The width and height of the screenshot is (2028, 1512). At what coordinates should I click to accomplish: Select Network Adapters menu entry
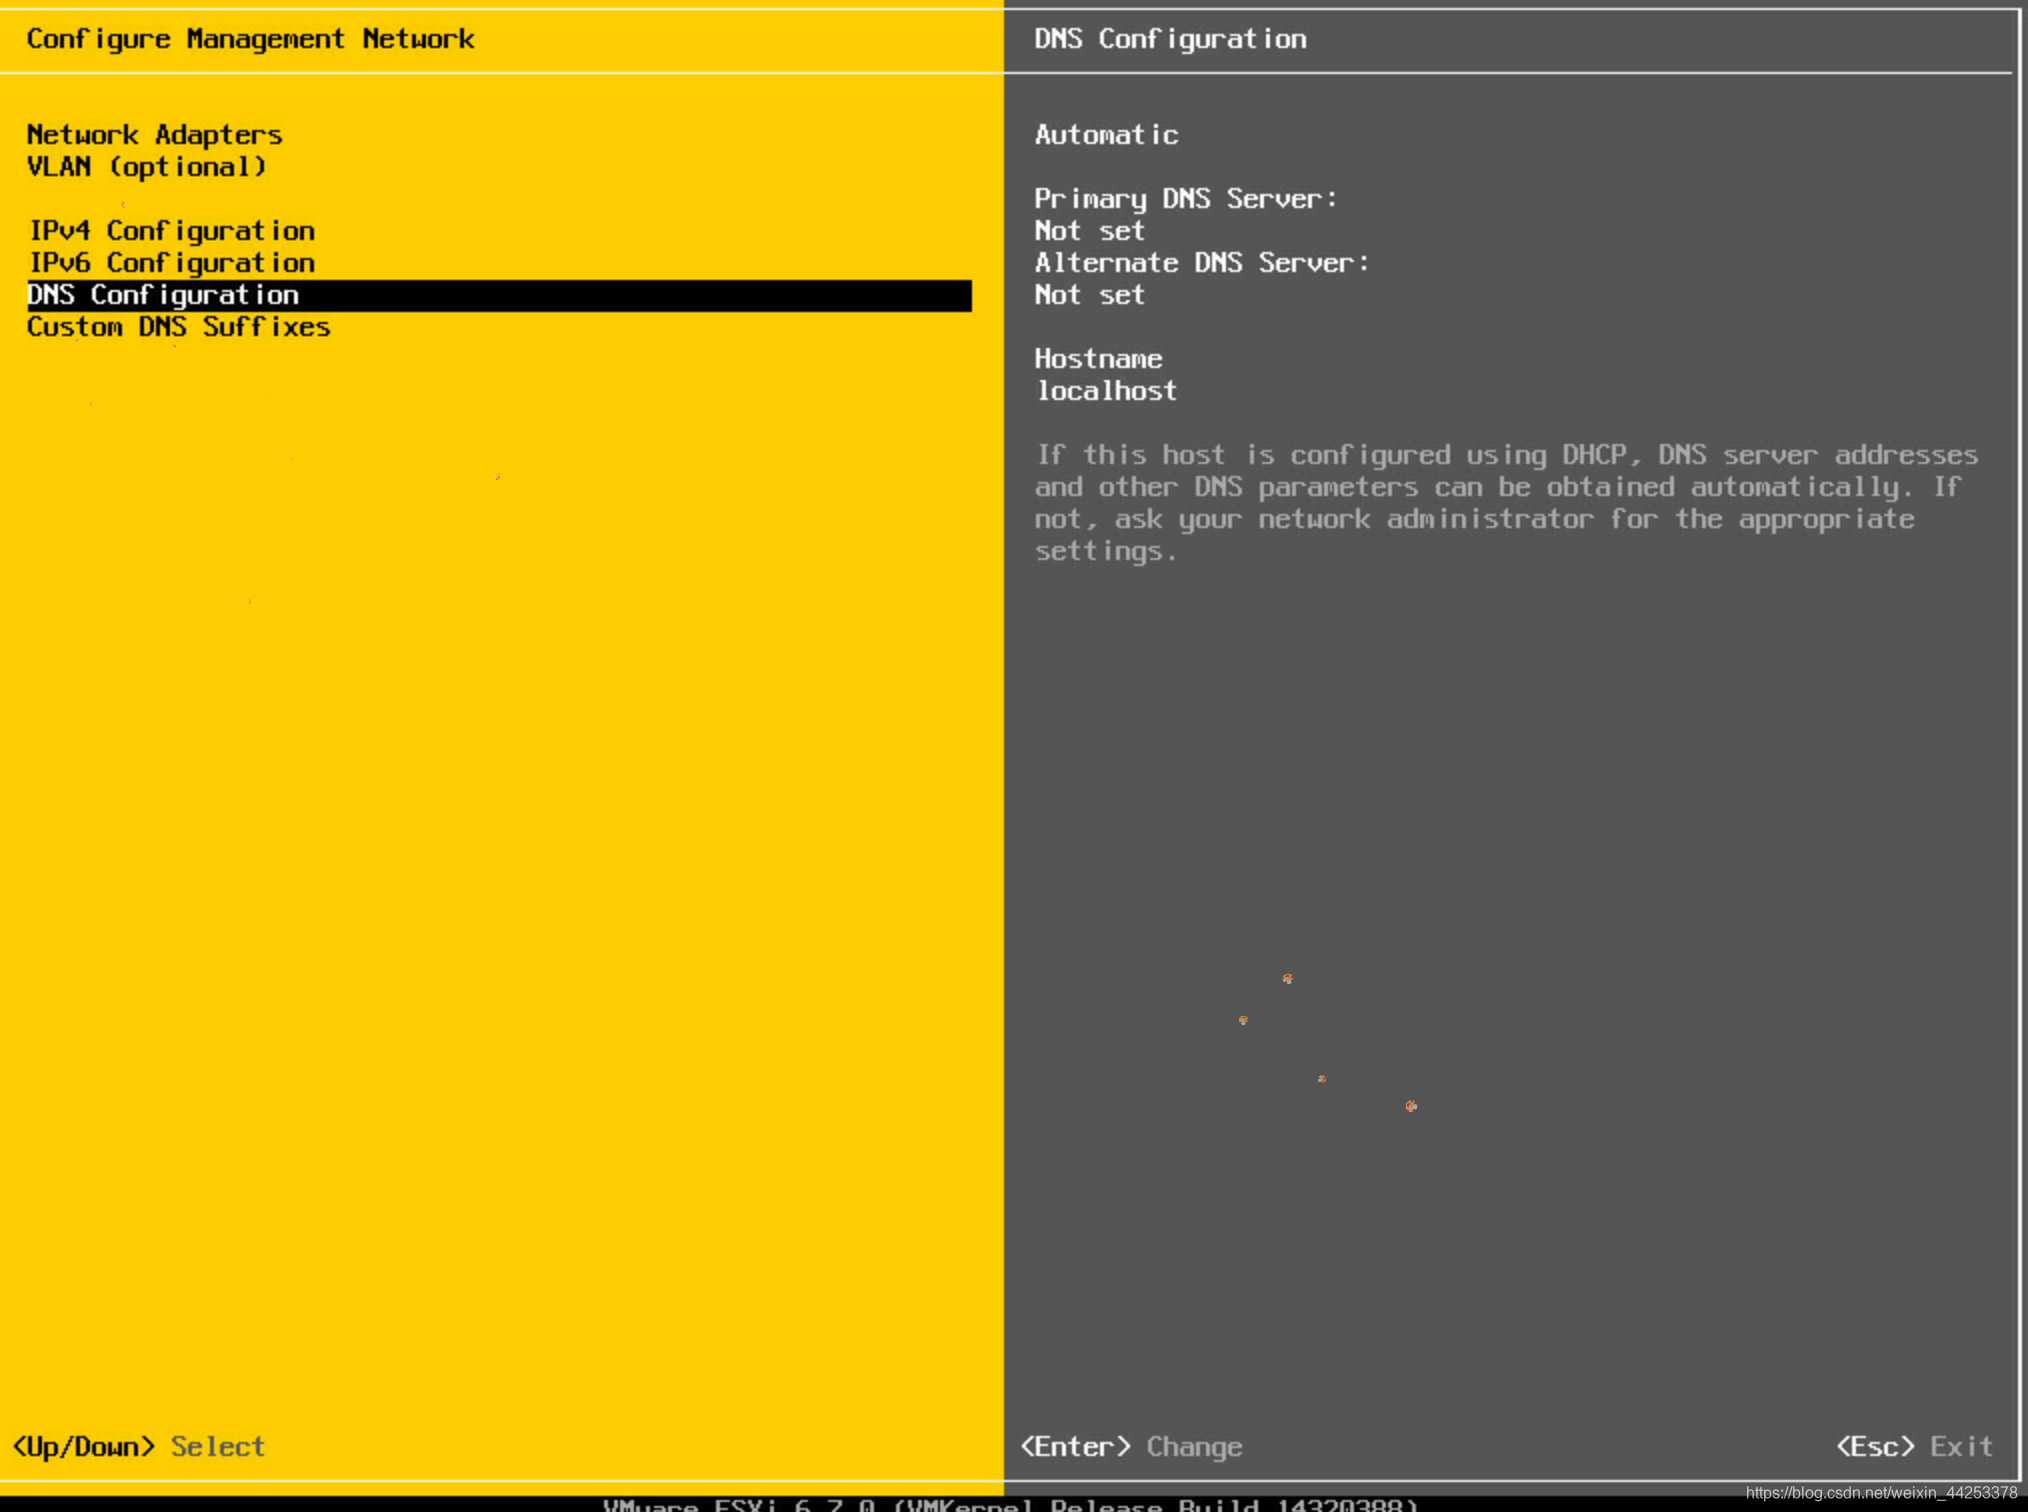(154, 134)
